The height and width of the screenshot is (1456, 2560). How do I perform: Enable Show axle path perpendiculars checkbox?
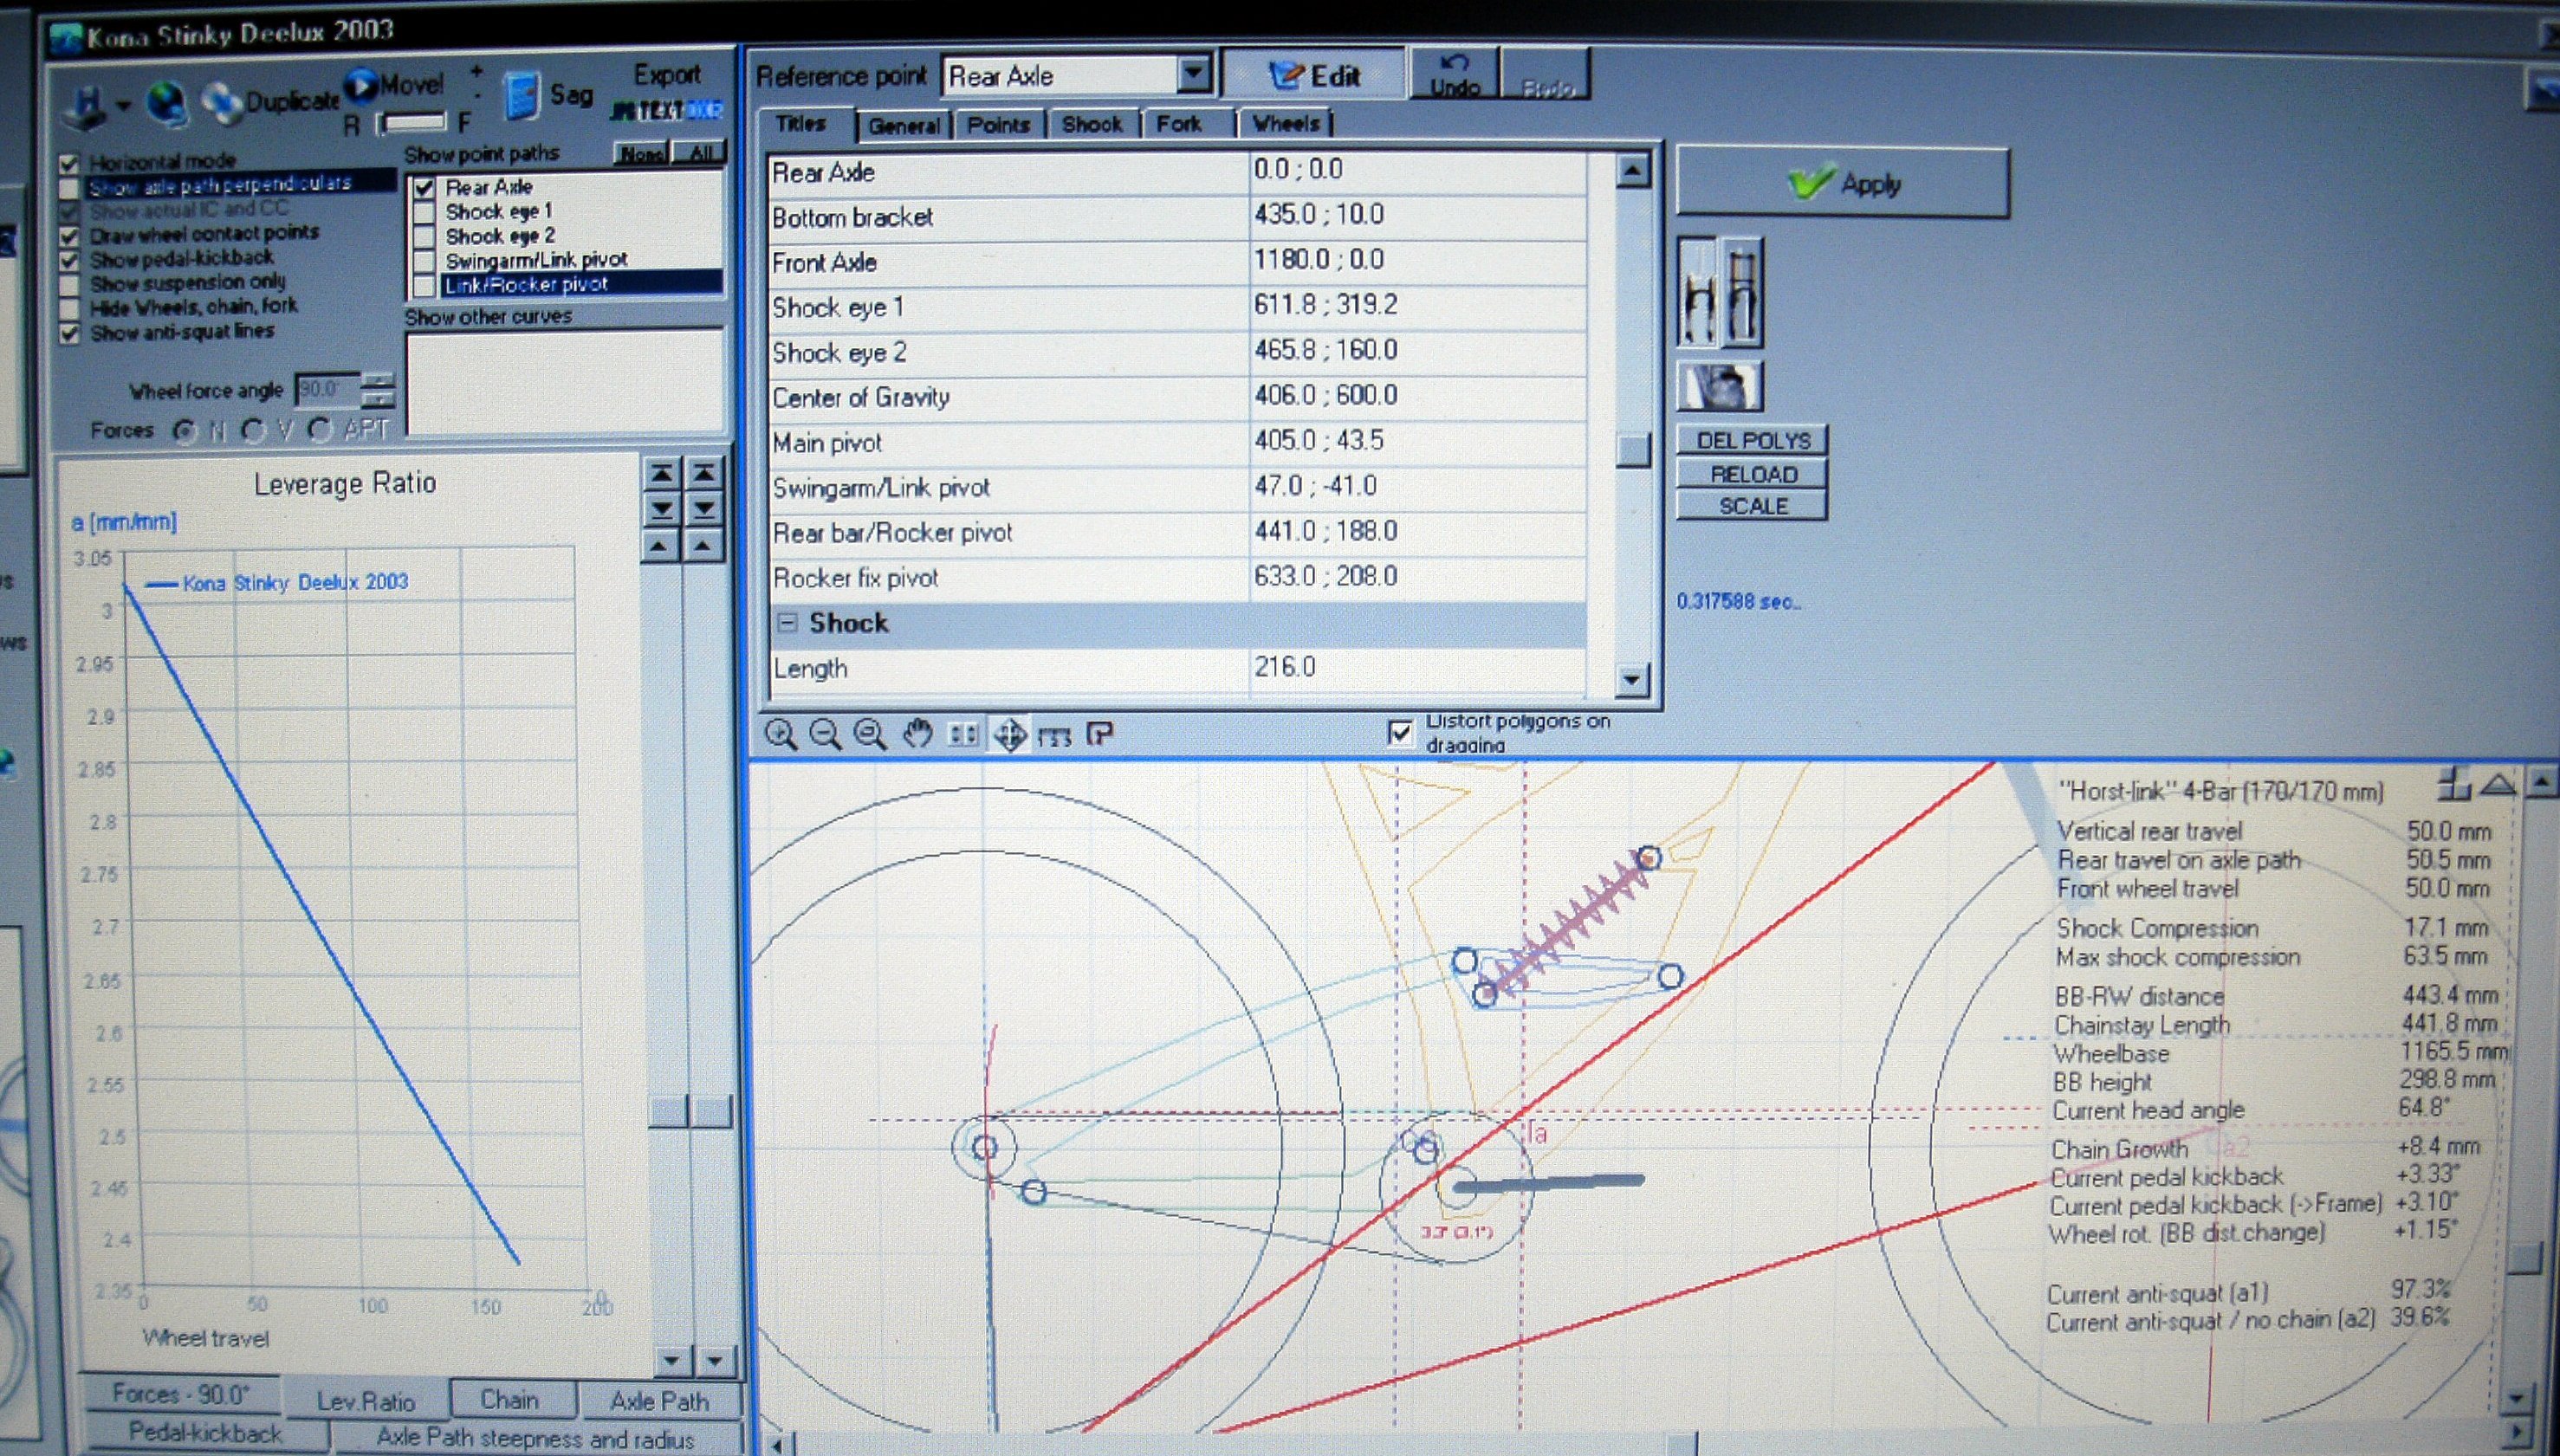click(69, 187)
